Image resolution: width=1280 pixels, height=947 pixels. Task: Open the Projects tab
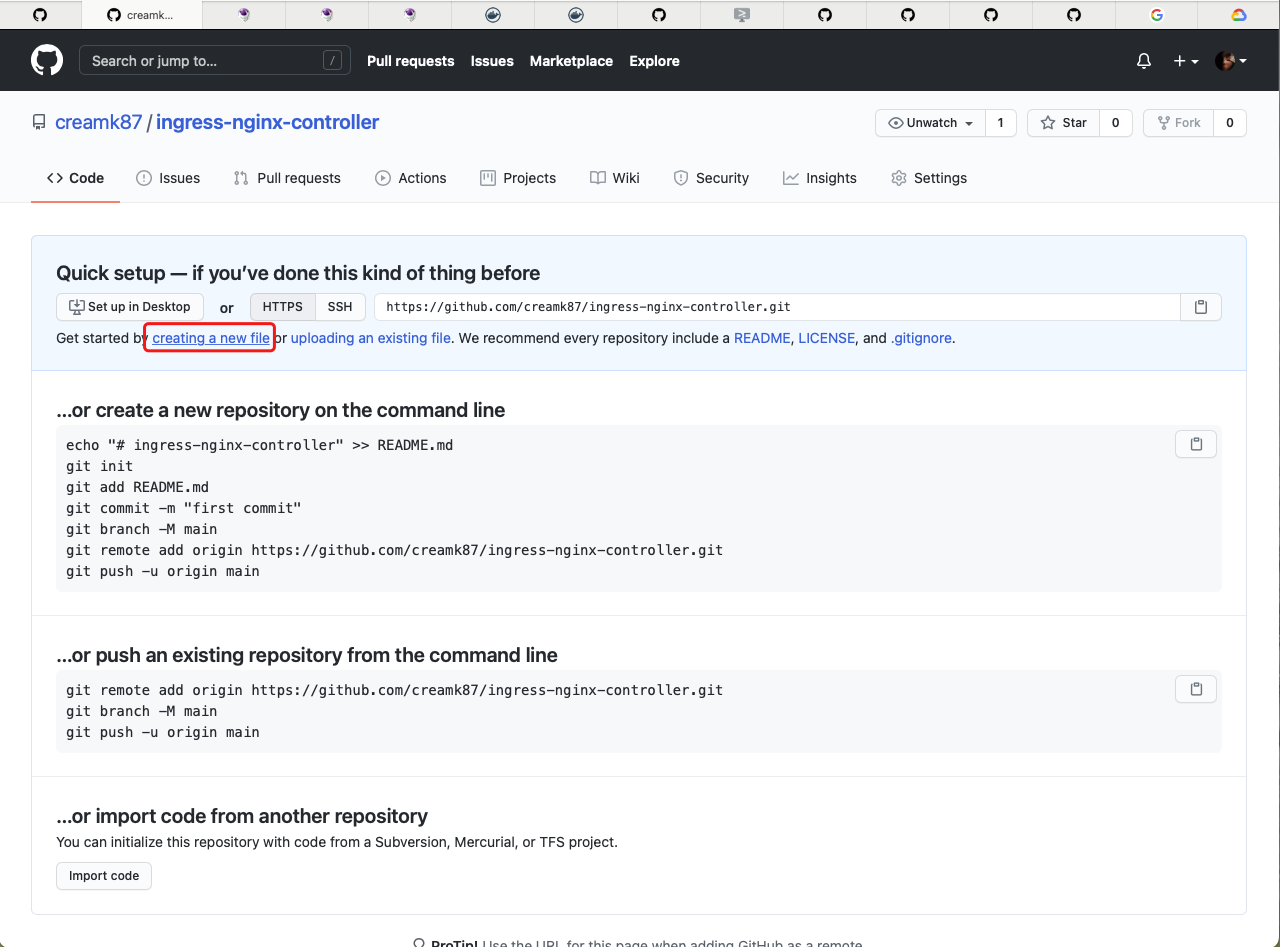(518, 178)
